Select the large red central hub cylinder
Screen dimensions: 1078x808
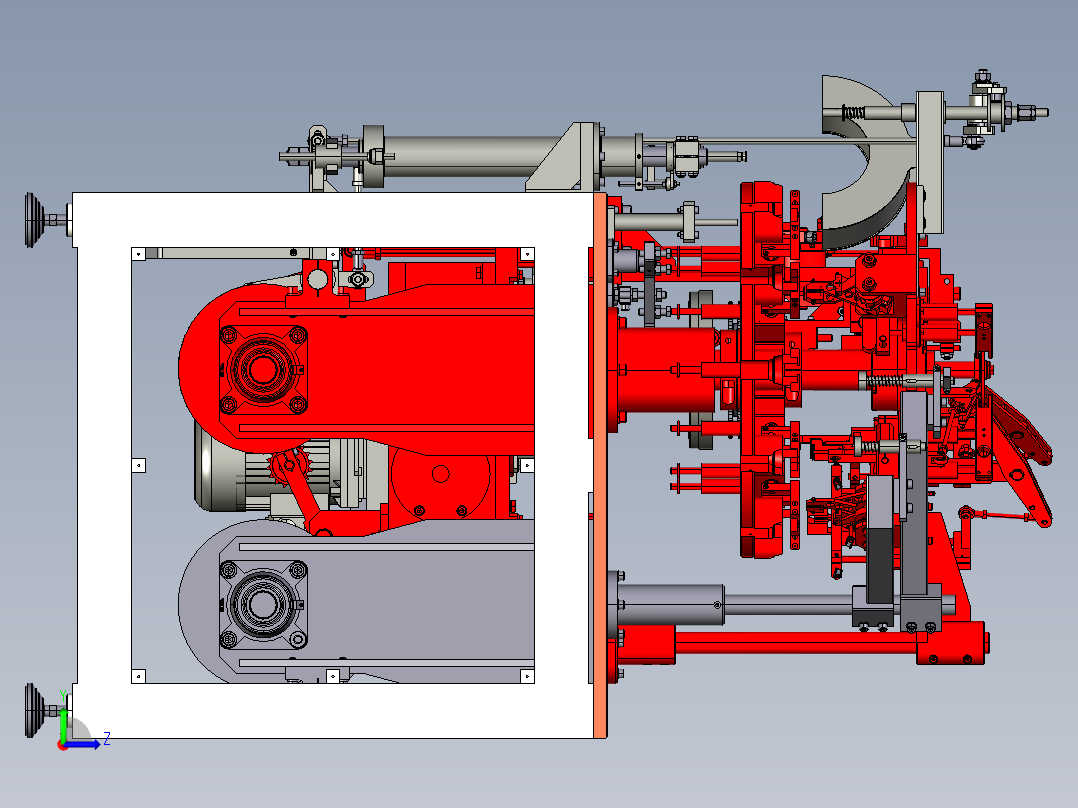(665, 369)
